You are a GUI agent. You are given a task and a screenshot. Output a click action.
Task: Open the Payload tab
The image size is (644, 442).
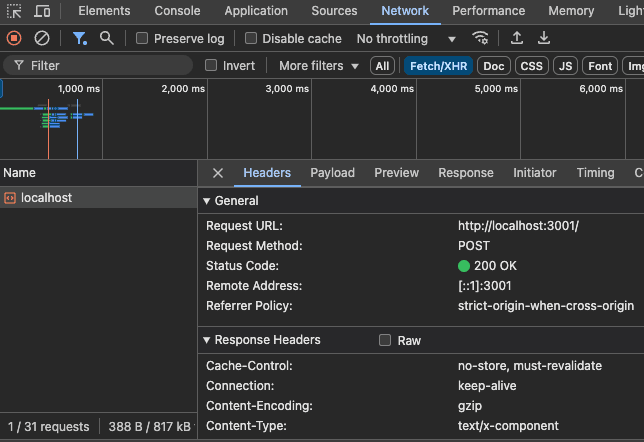click(x=332, y=173)
